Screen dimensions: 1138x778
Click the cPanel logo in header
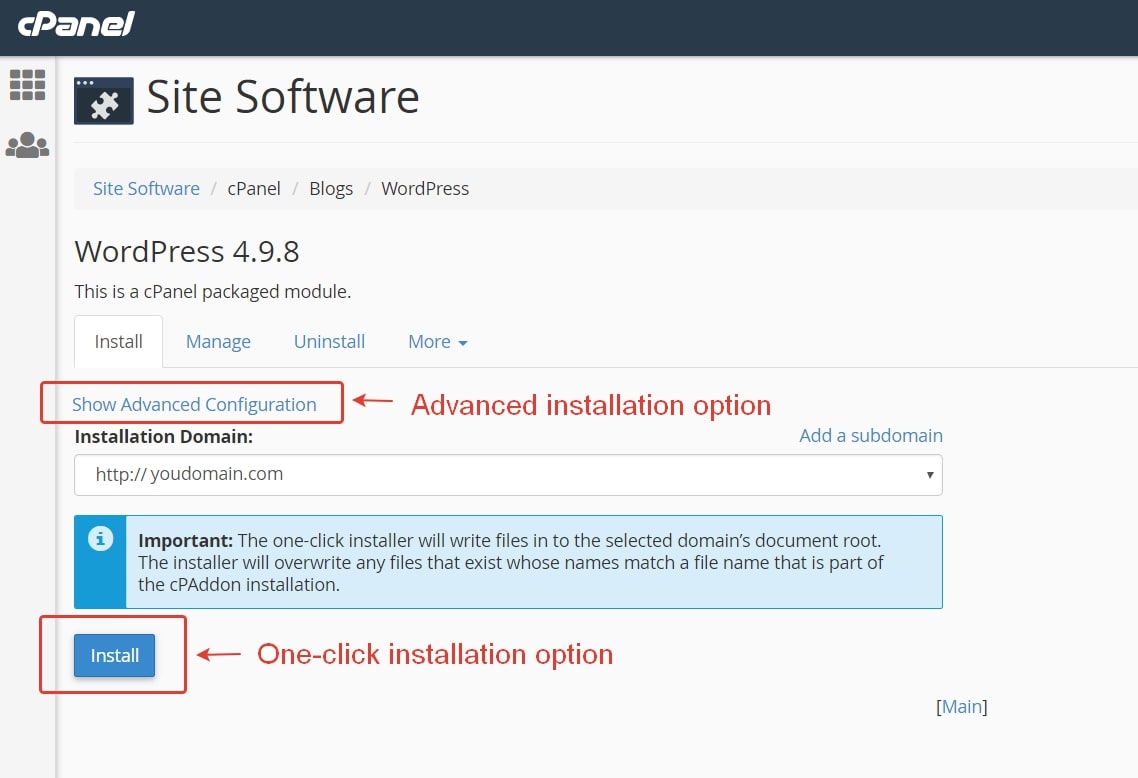click(x=76, y=25)
